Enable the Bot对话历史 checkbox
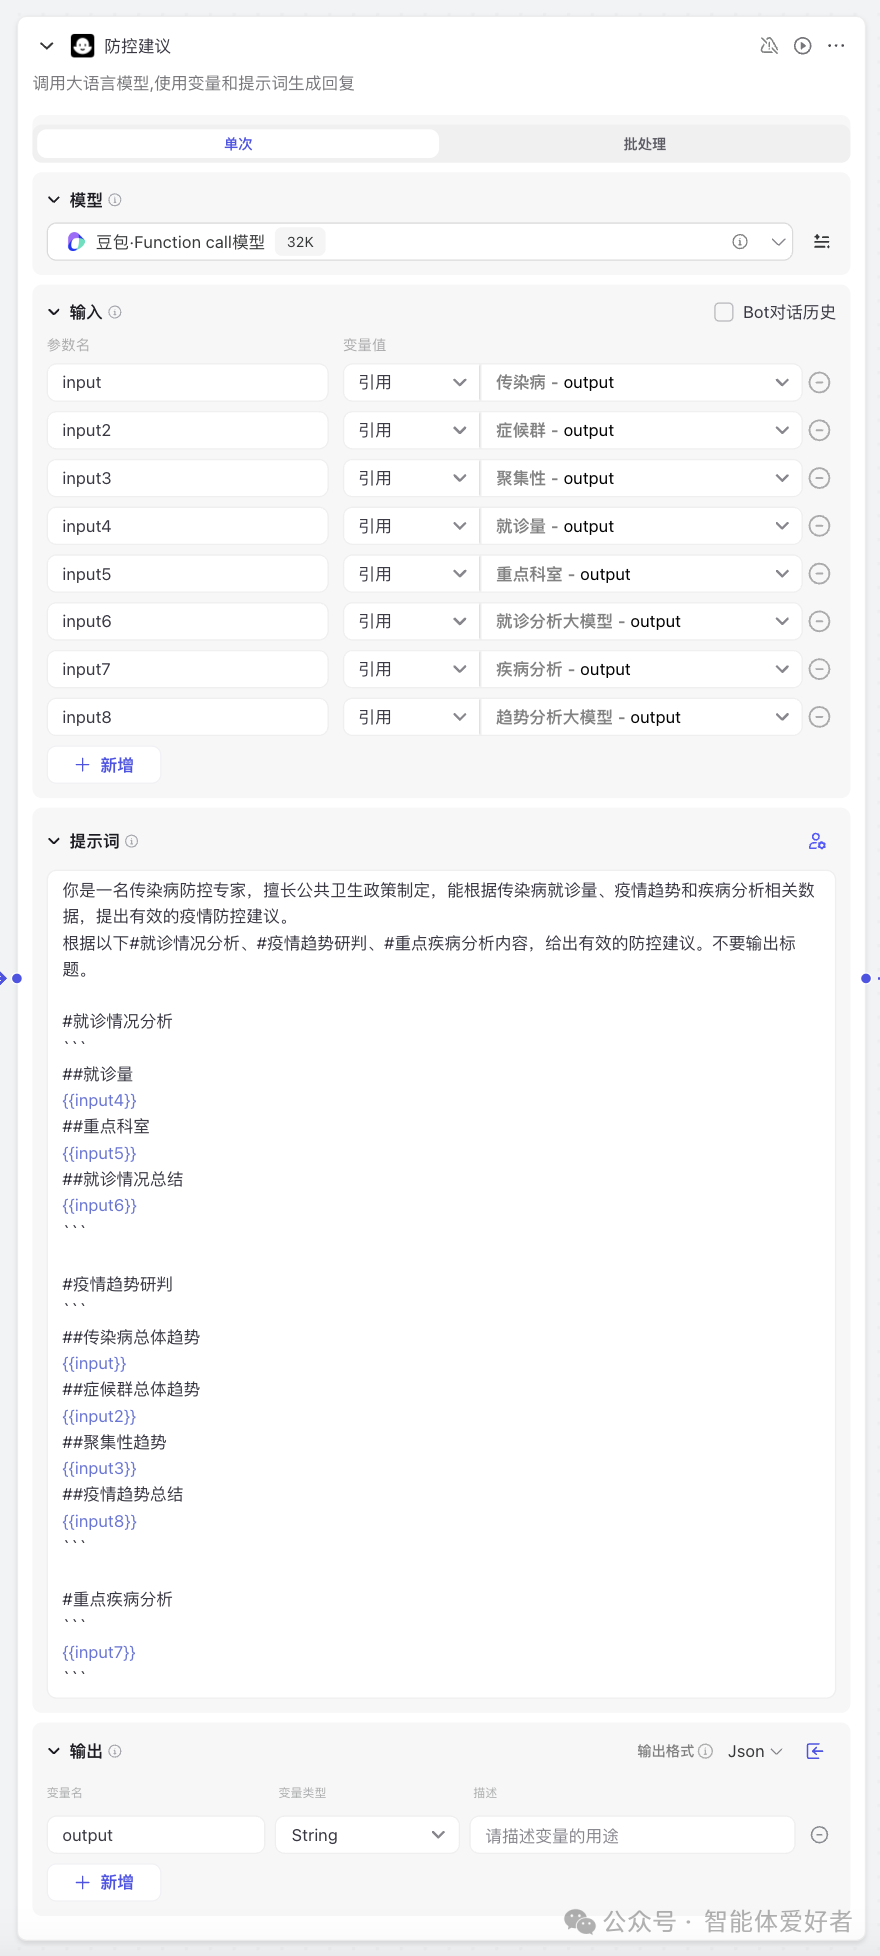The image size is (880, 1956). [x=724, y=312]
